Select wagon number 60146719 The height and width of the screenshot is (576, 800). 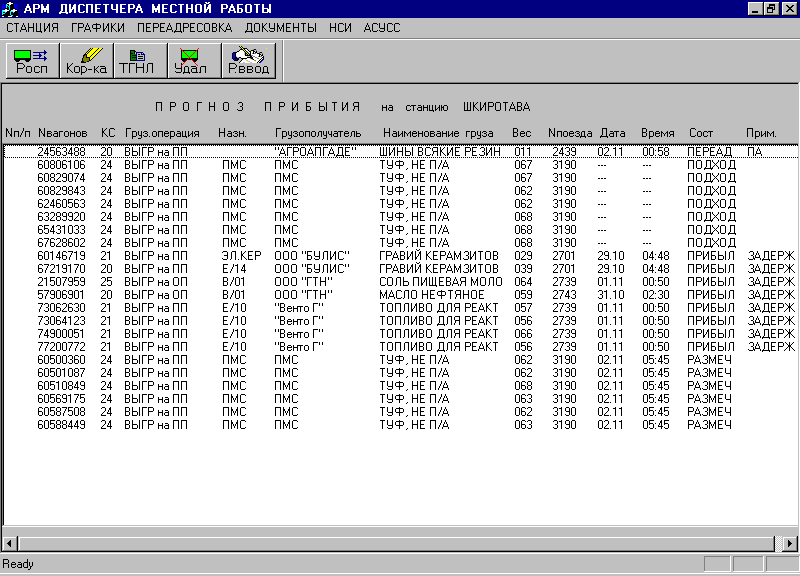tap(61, 256)
